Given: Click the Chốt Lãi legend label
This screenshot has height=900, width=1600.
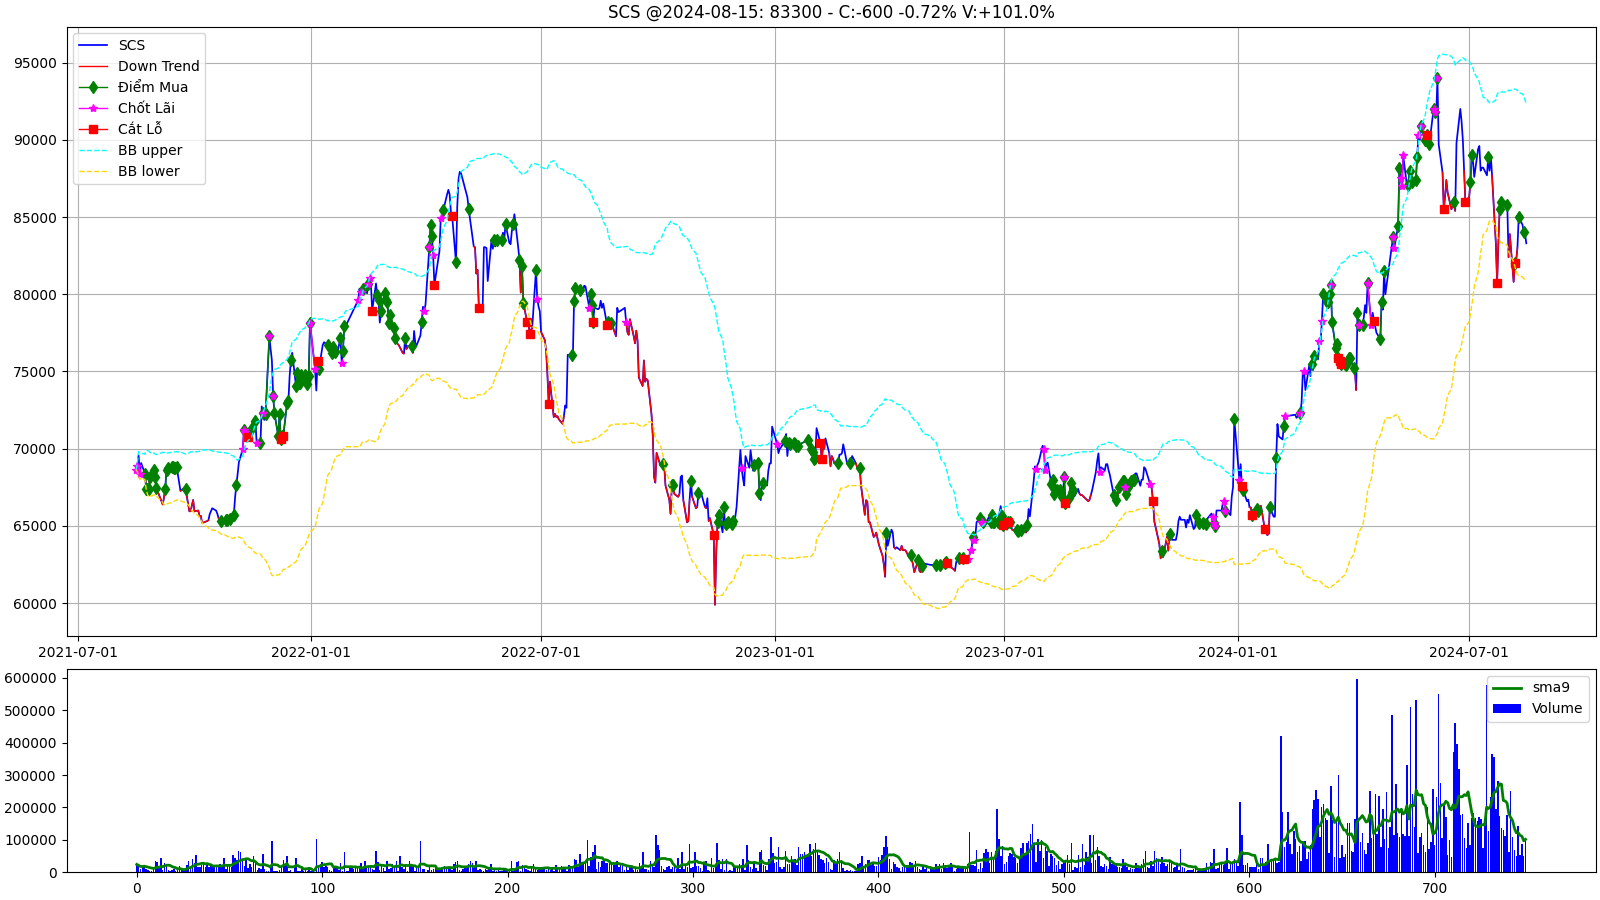Looking at the screenshot, I should (146, 108).
